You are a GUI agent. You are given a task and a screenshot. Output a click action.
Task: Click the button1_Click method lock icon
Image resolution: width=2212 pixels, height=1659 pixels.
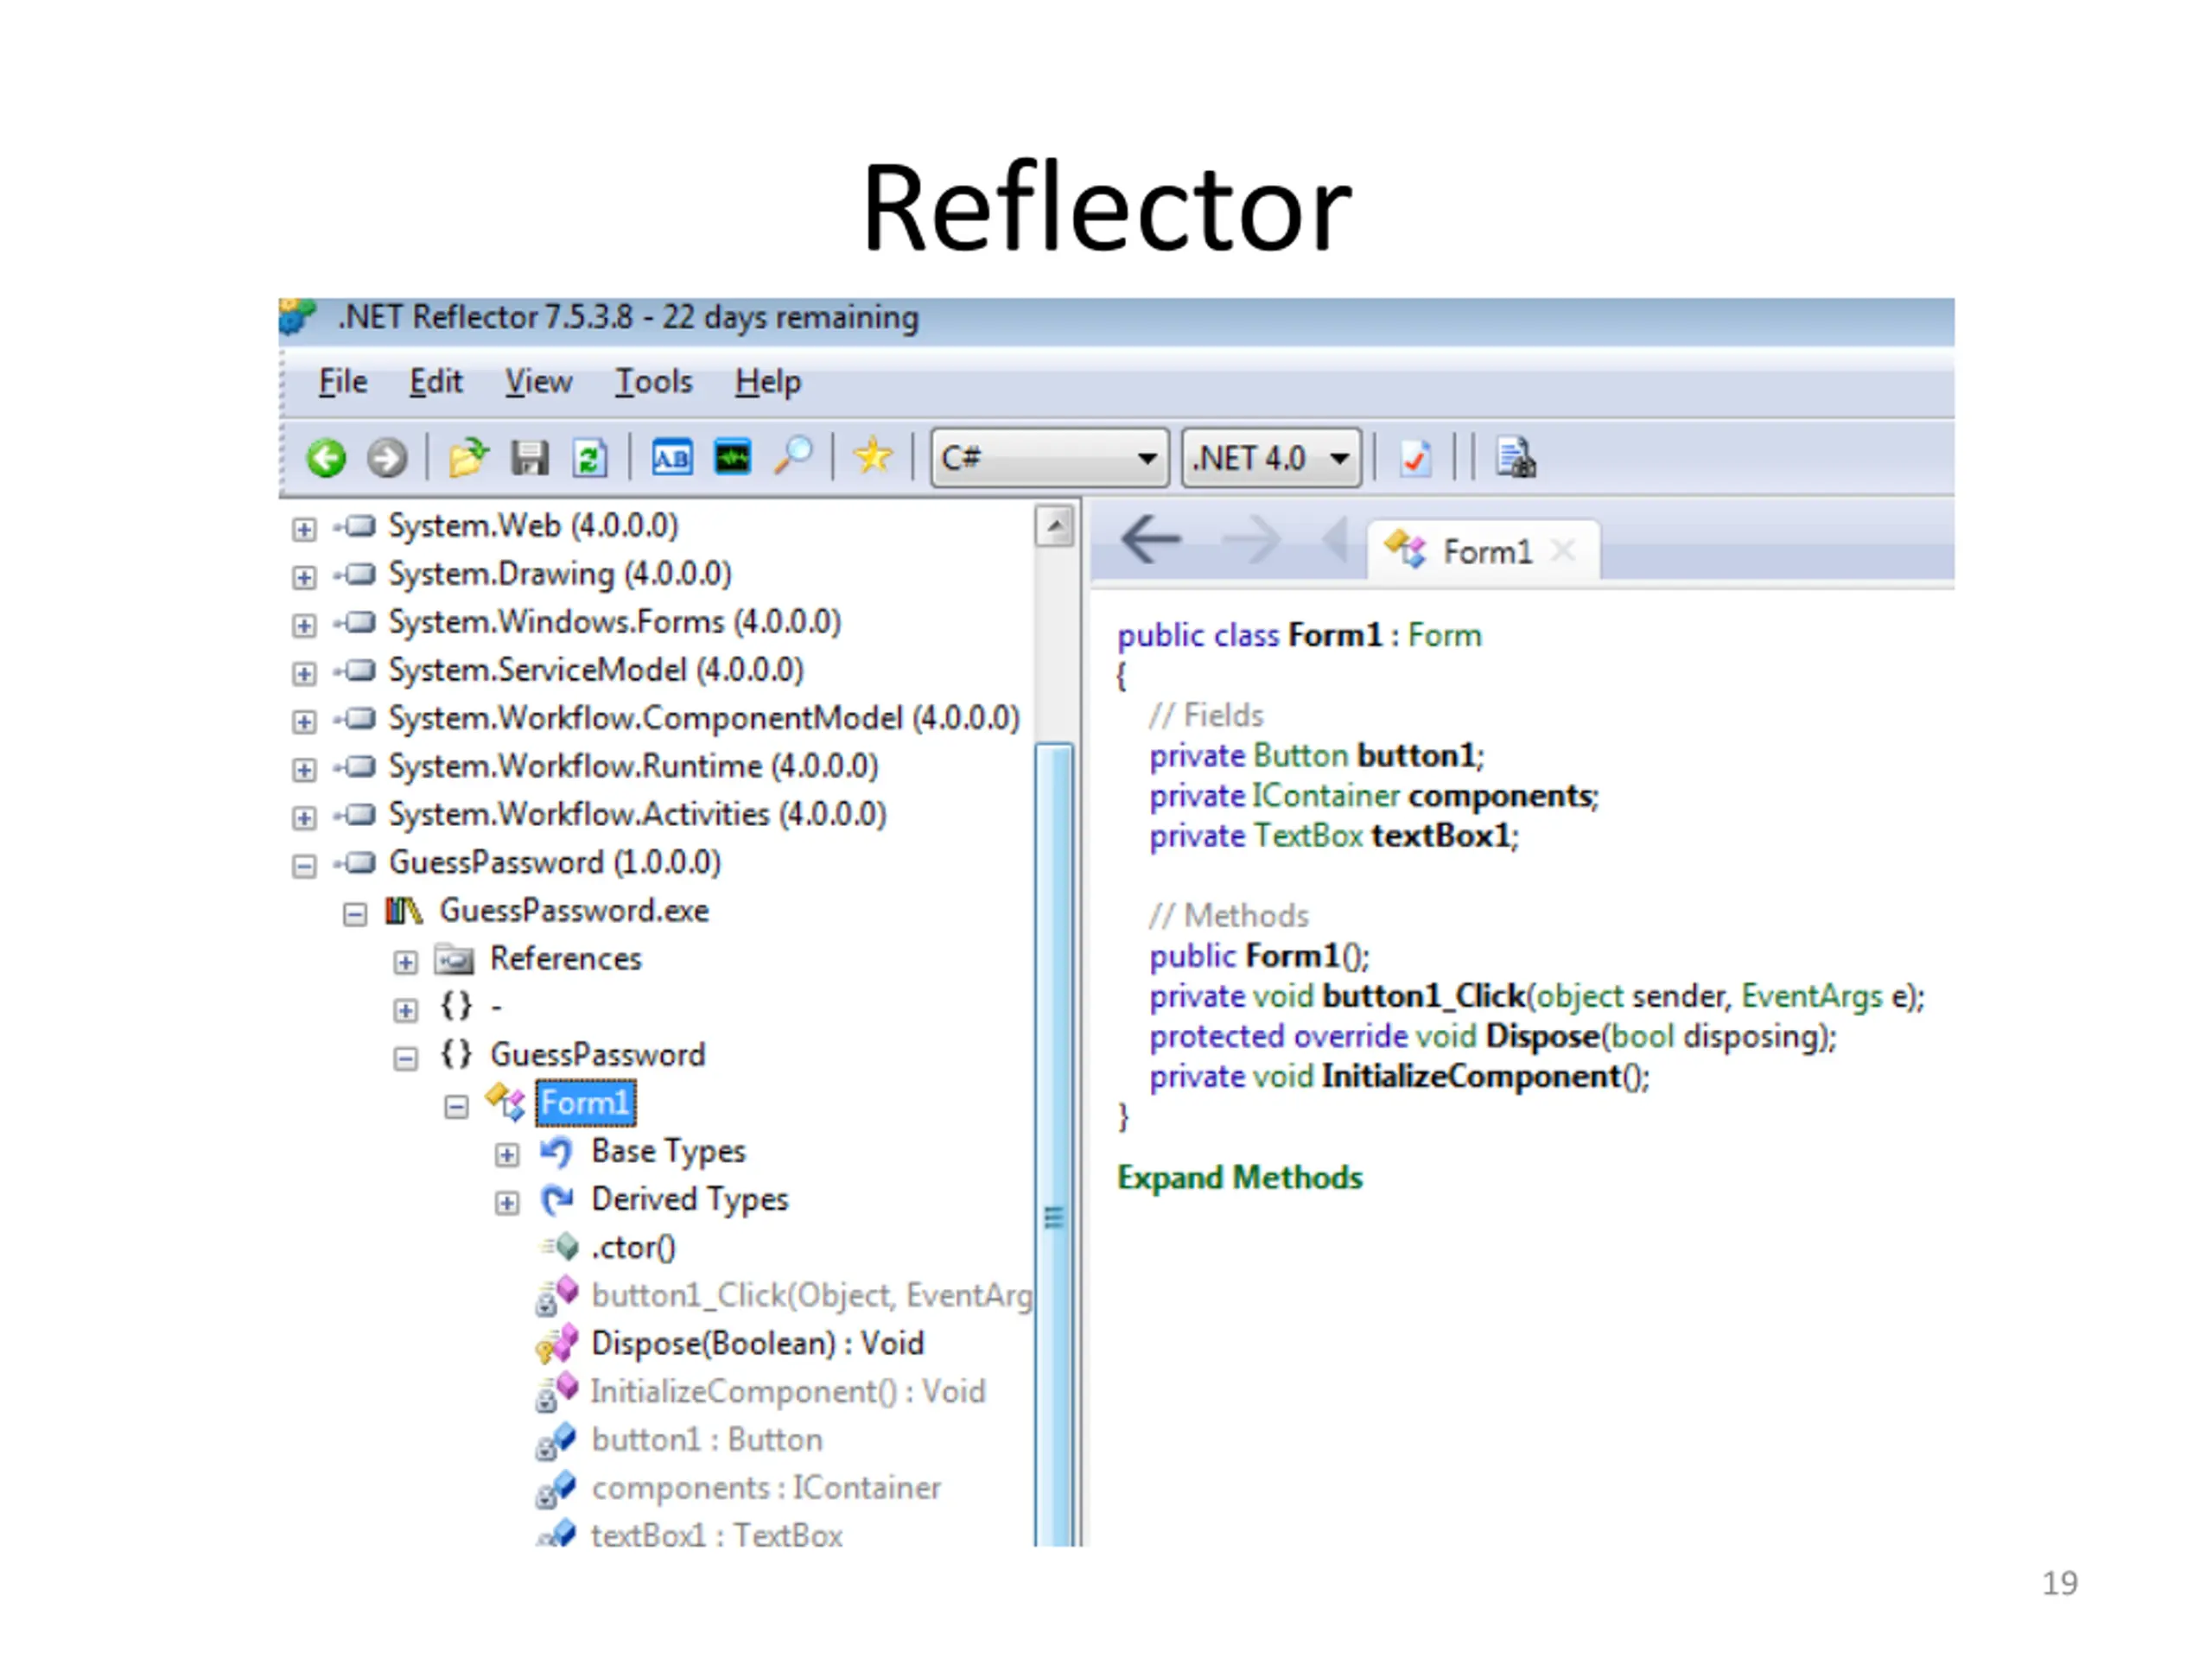[557, 1295]
